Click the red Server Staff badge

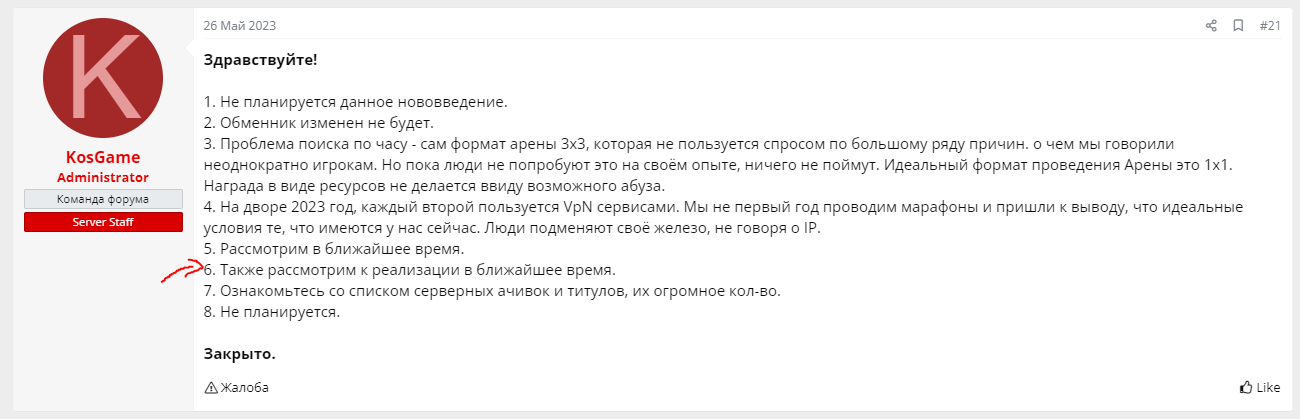[102, 221]
